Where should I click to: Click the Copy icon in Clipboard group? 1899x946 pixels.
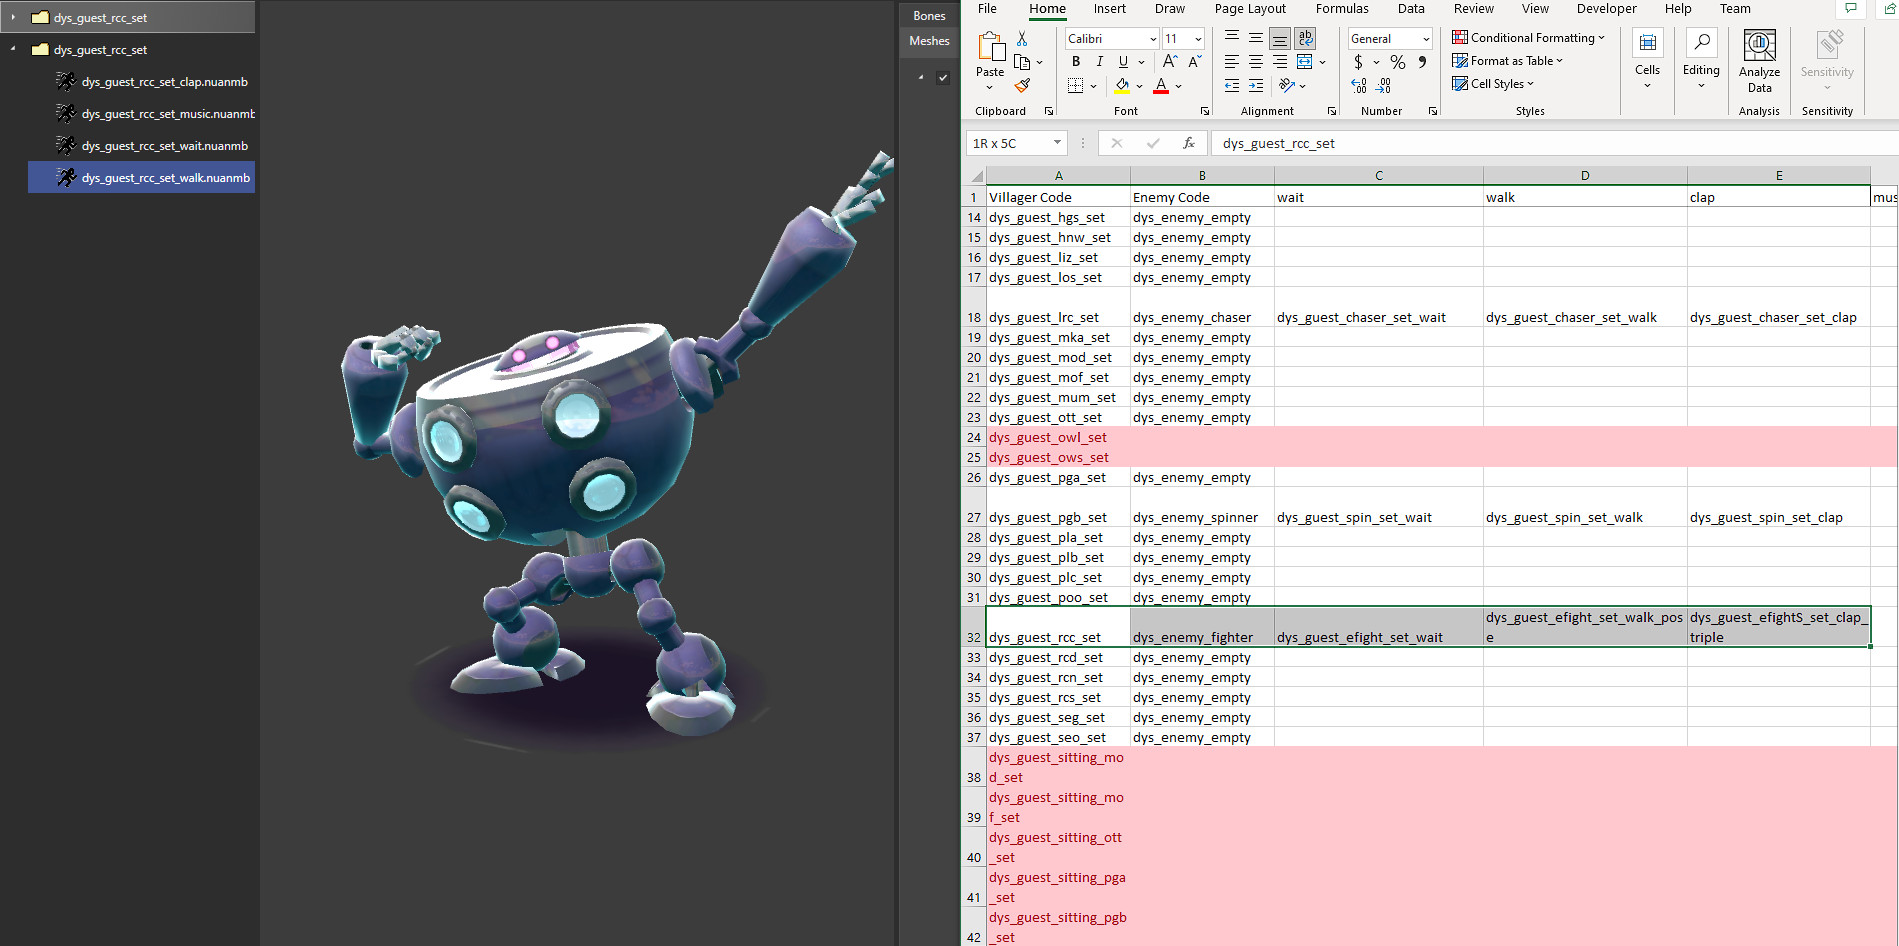tap(1022, 61)
